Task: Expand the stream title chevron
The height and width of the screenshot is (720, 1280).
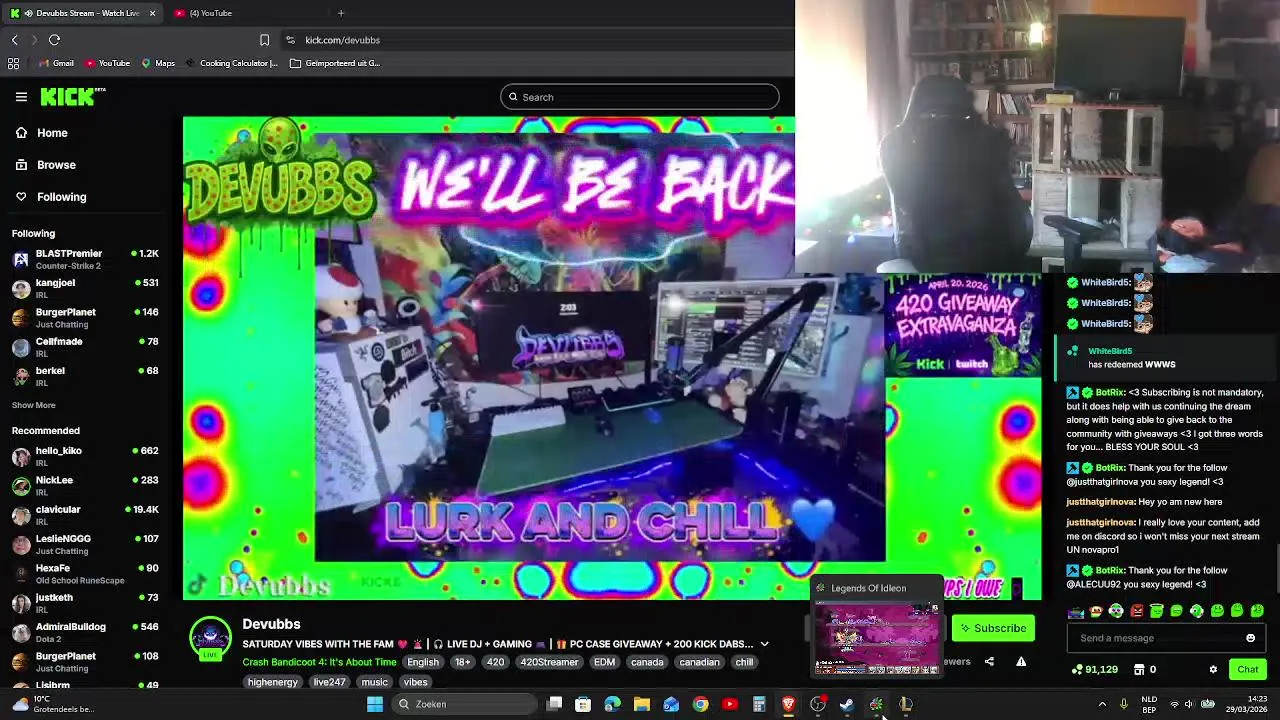Action: (x=764, y=644)
